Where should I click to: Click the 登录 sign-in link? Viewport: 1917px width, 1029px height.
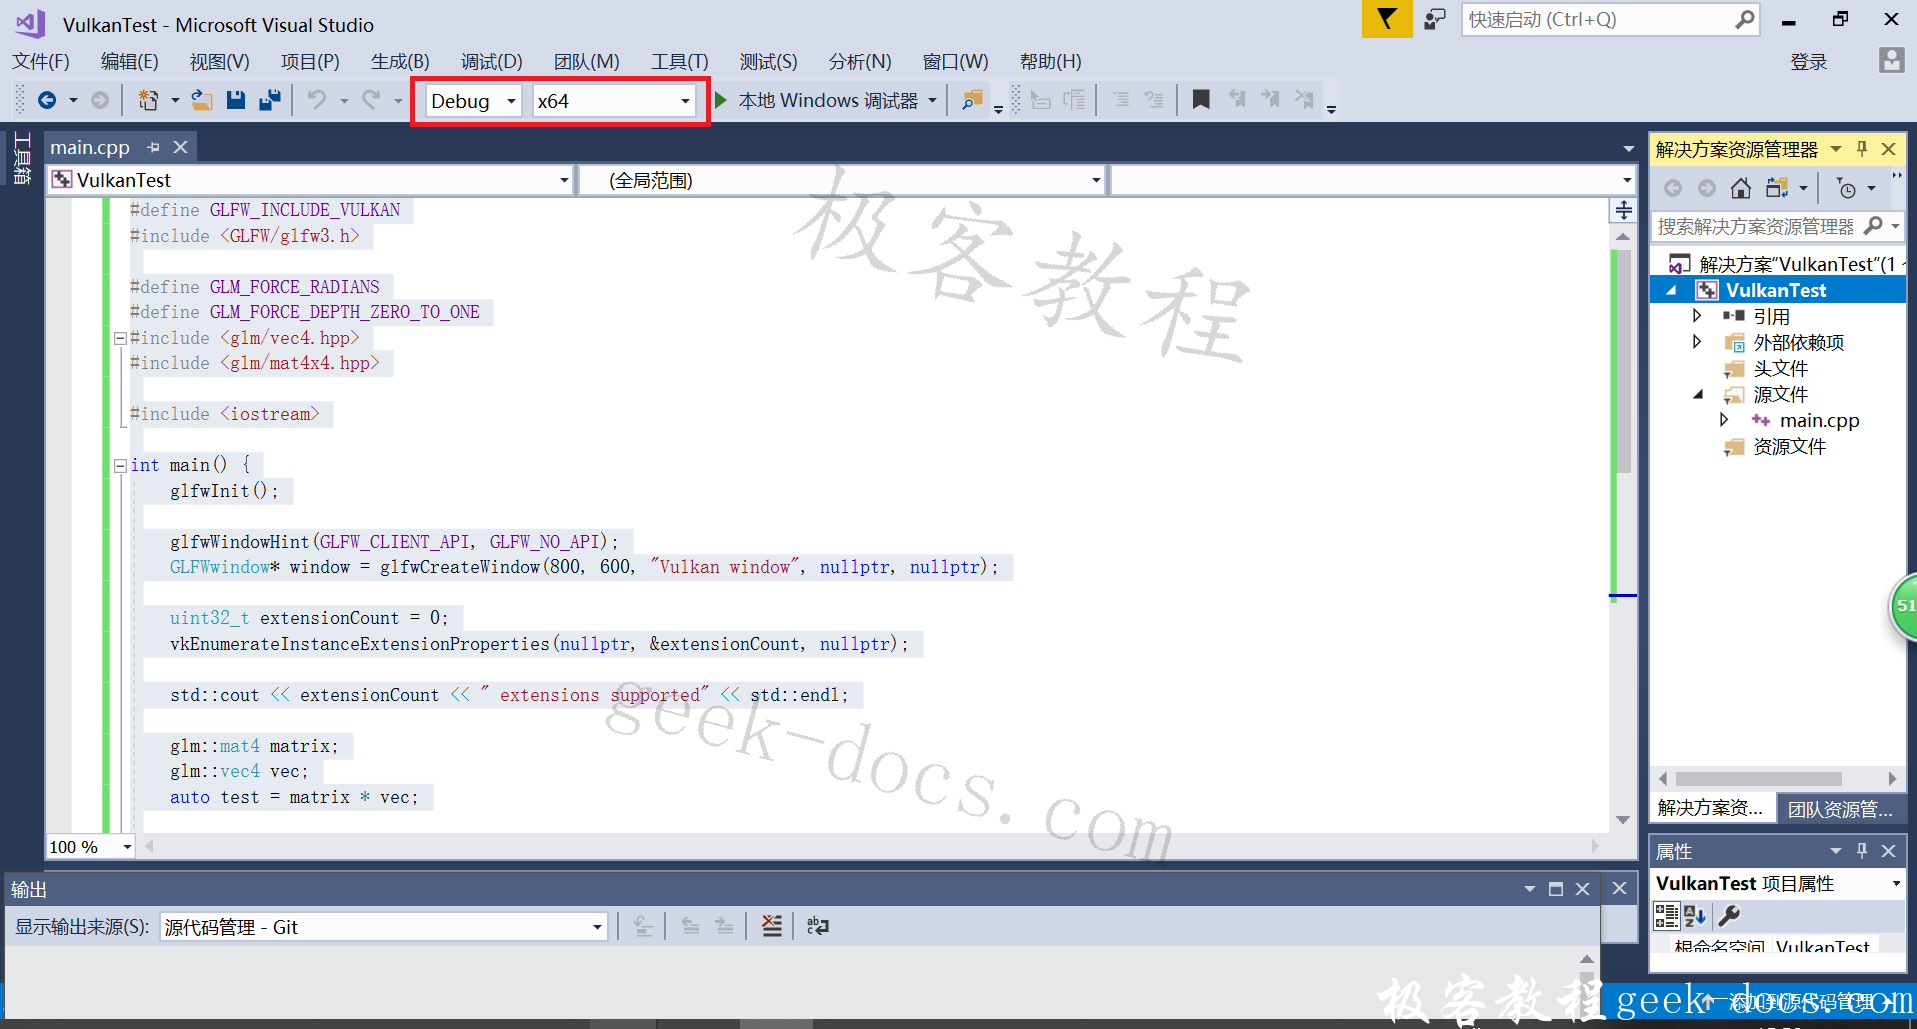click(1808, 62)
